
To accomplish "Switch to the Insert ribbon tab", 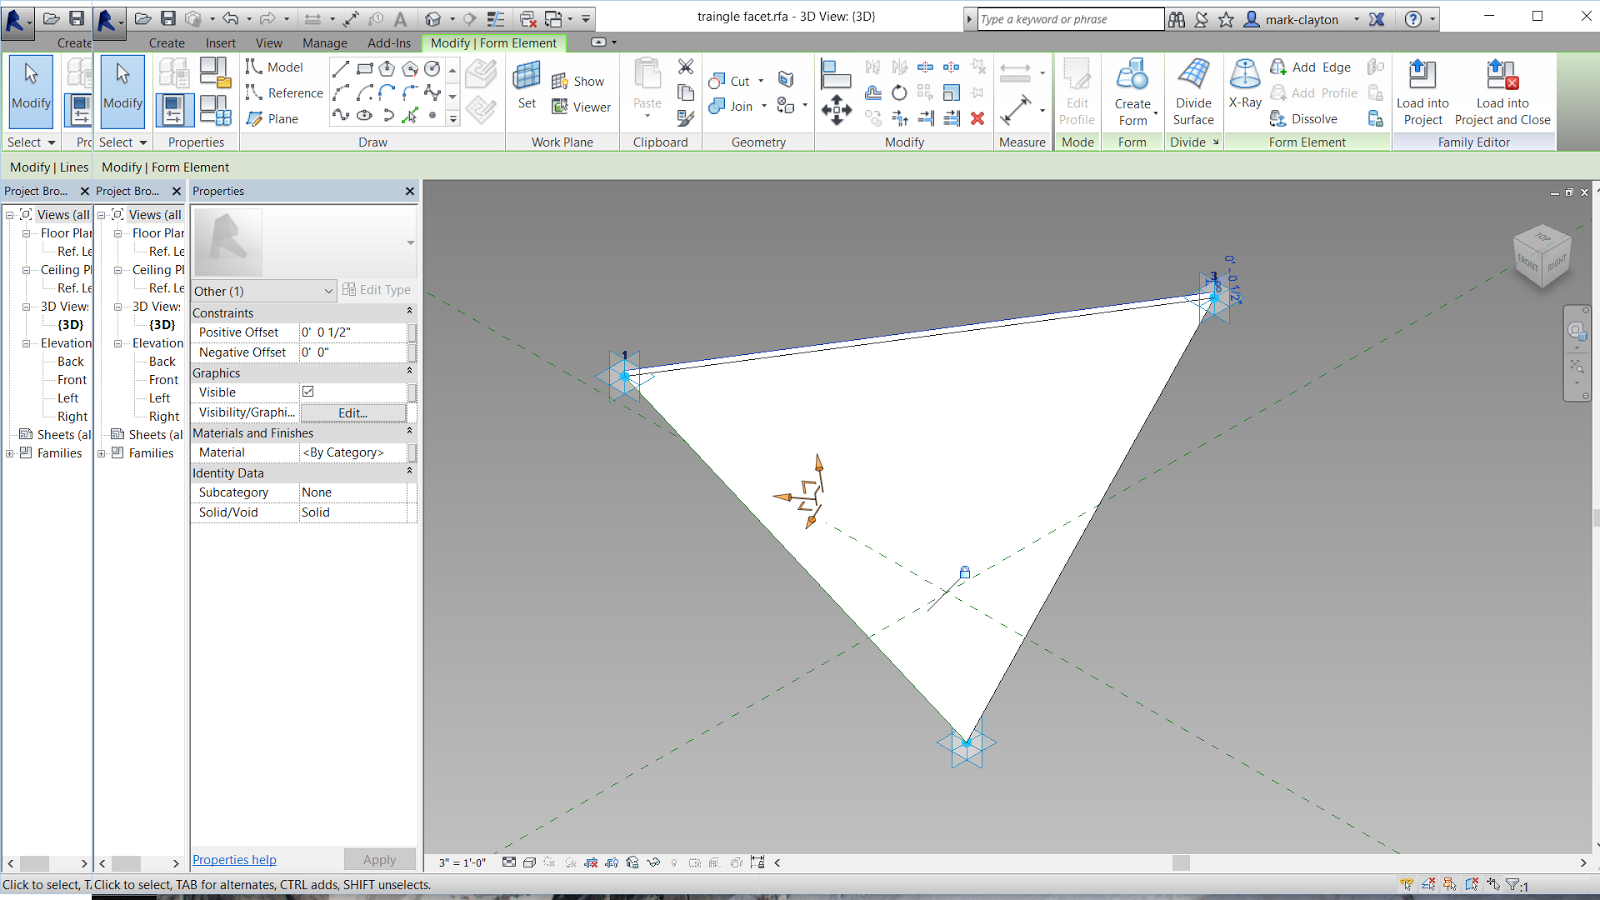I will click(220, 43).
